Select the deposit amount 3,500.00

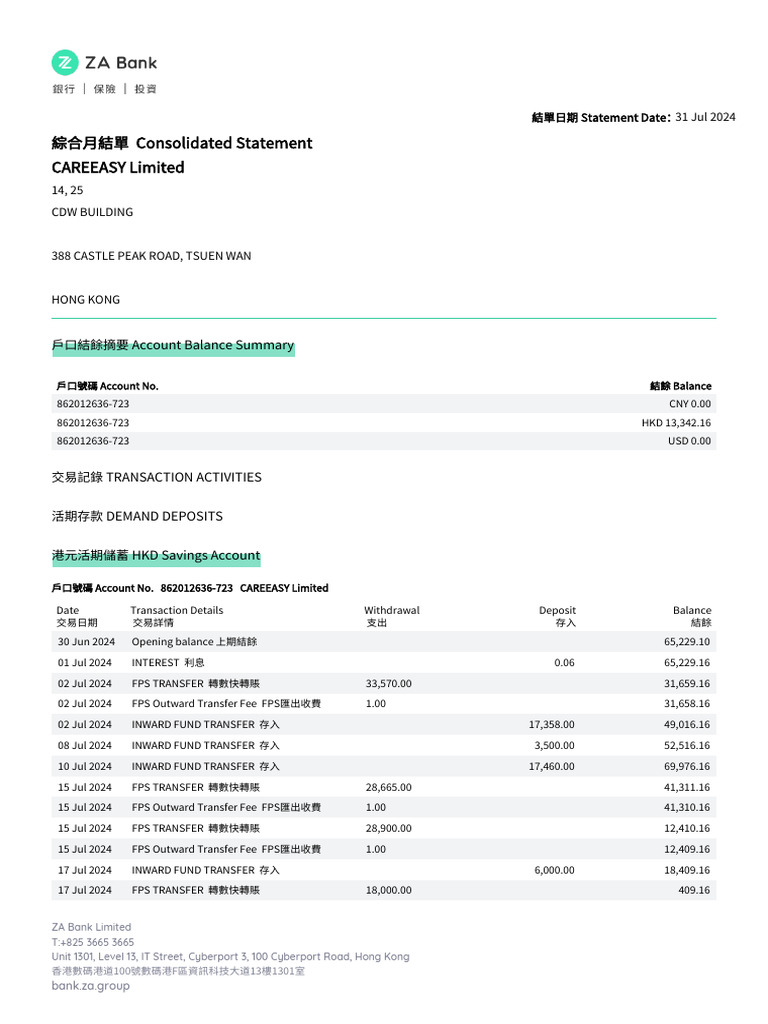(554, 746)
